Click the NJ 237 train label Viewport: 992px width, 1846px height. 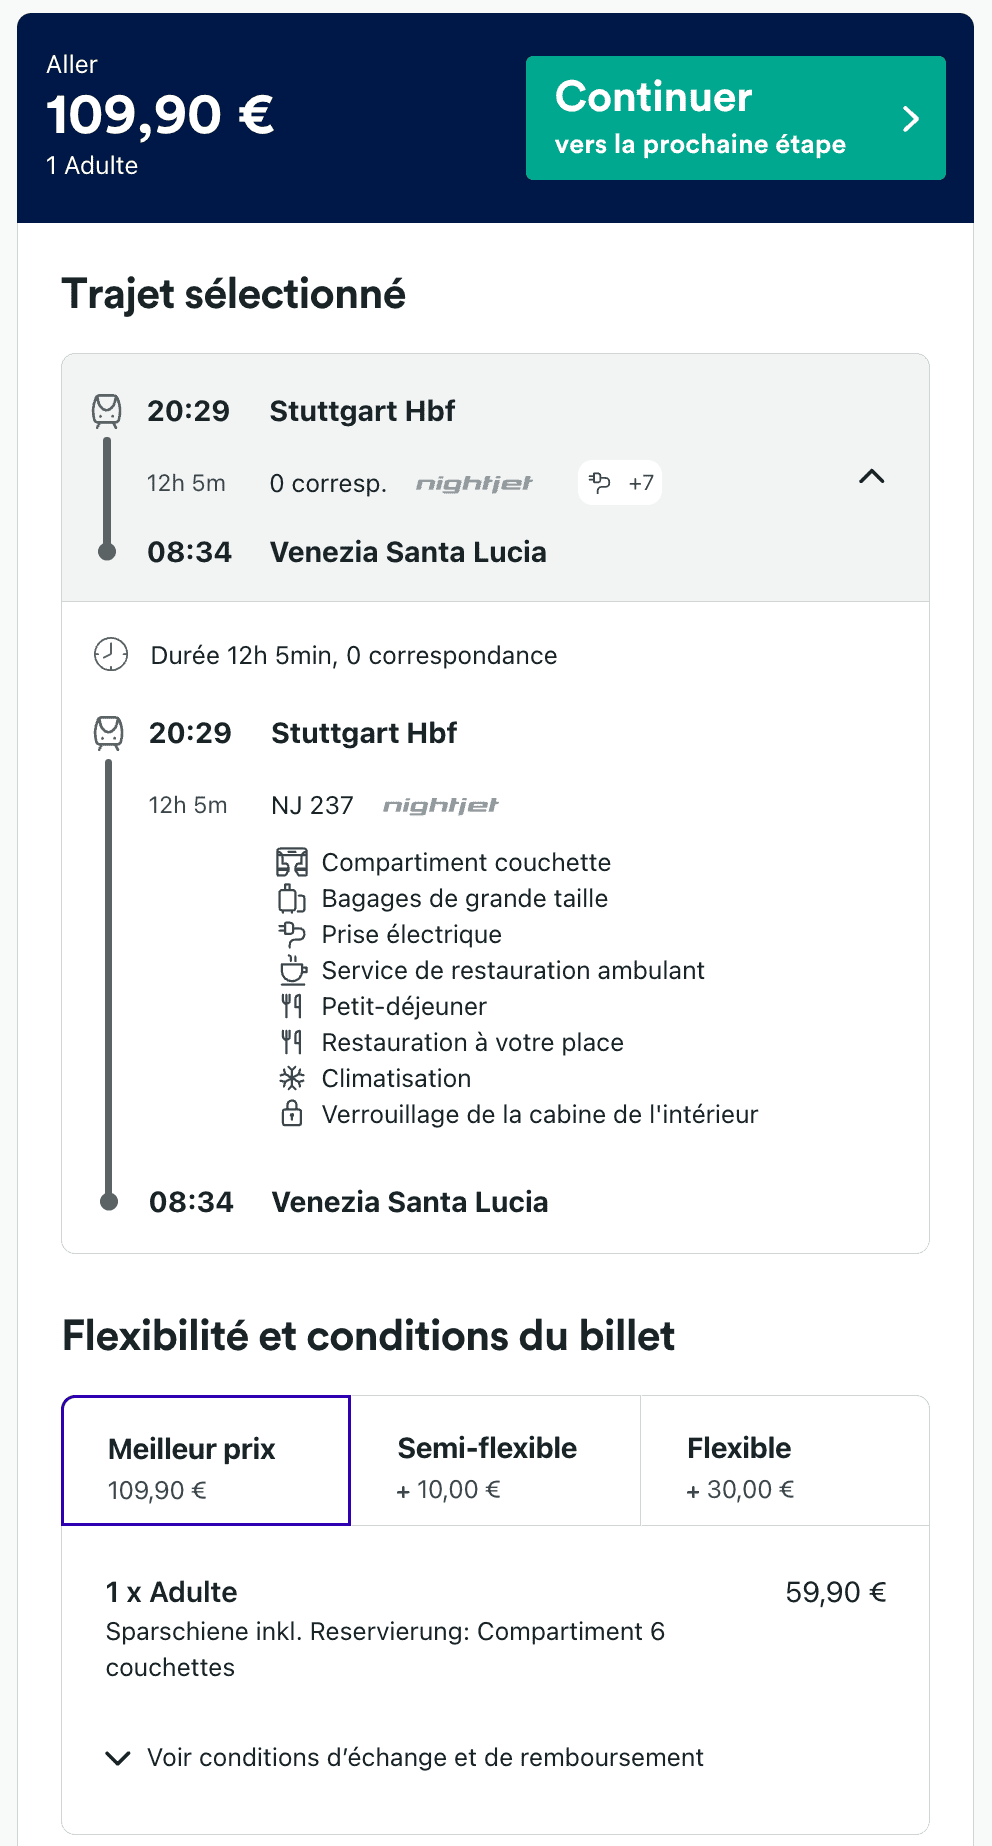(313, 804)
